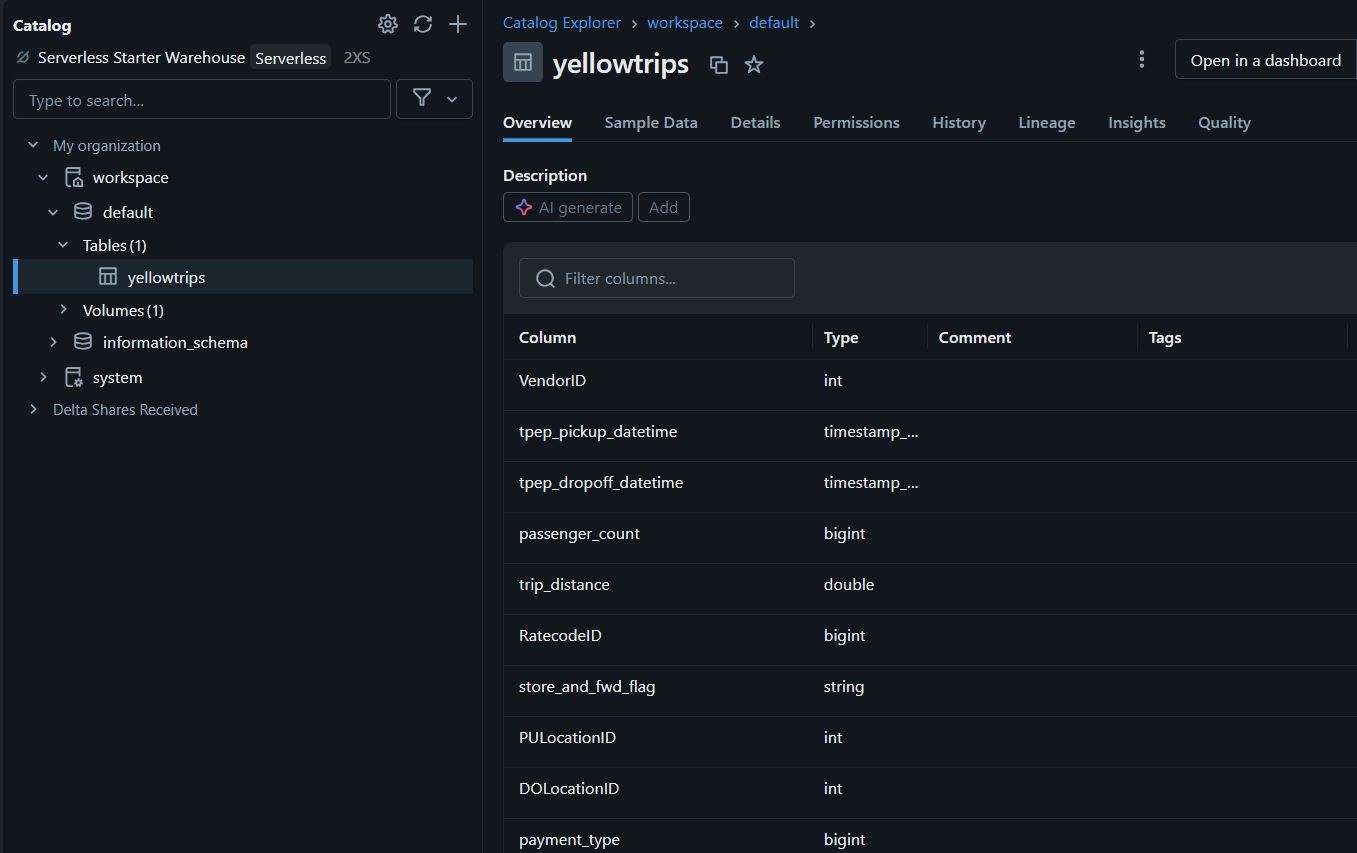Collapse the workspace catalog chevron

coord(43,177)
